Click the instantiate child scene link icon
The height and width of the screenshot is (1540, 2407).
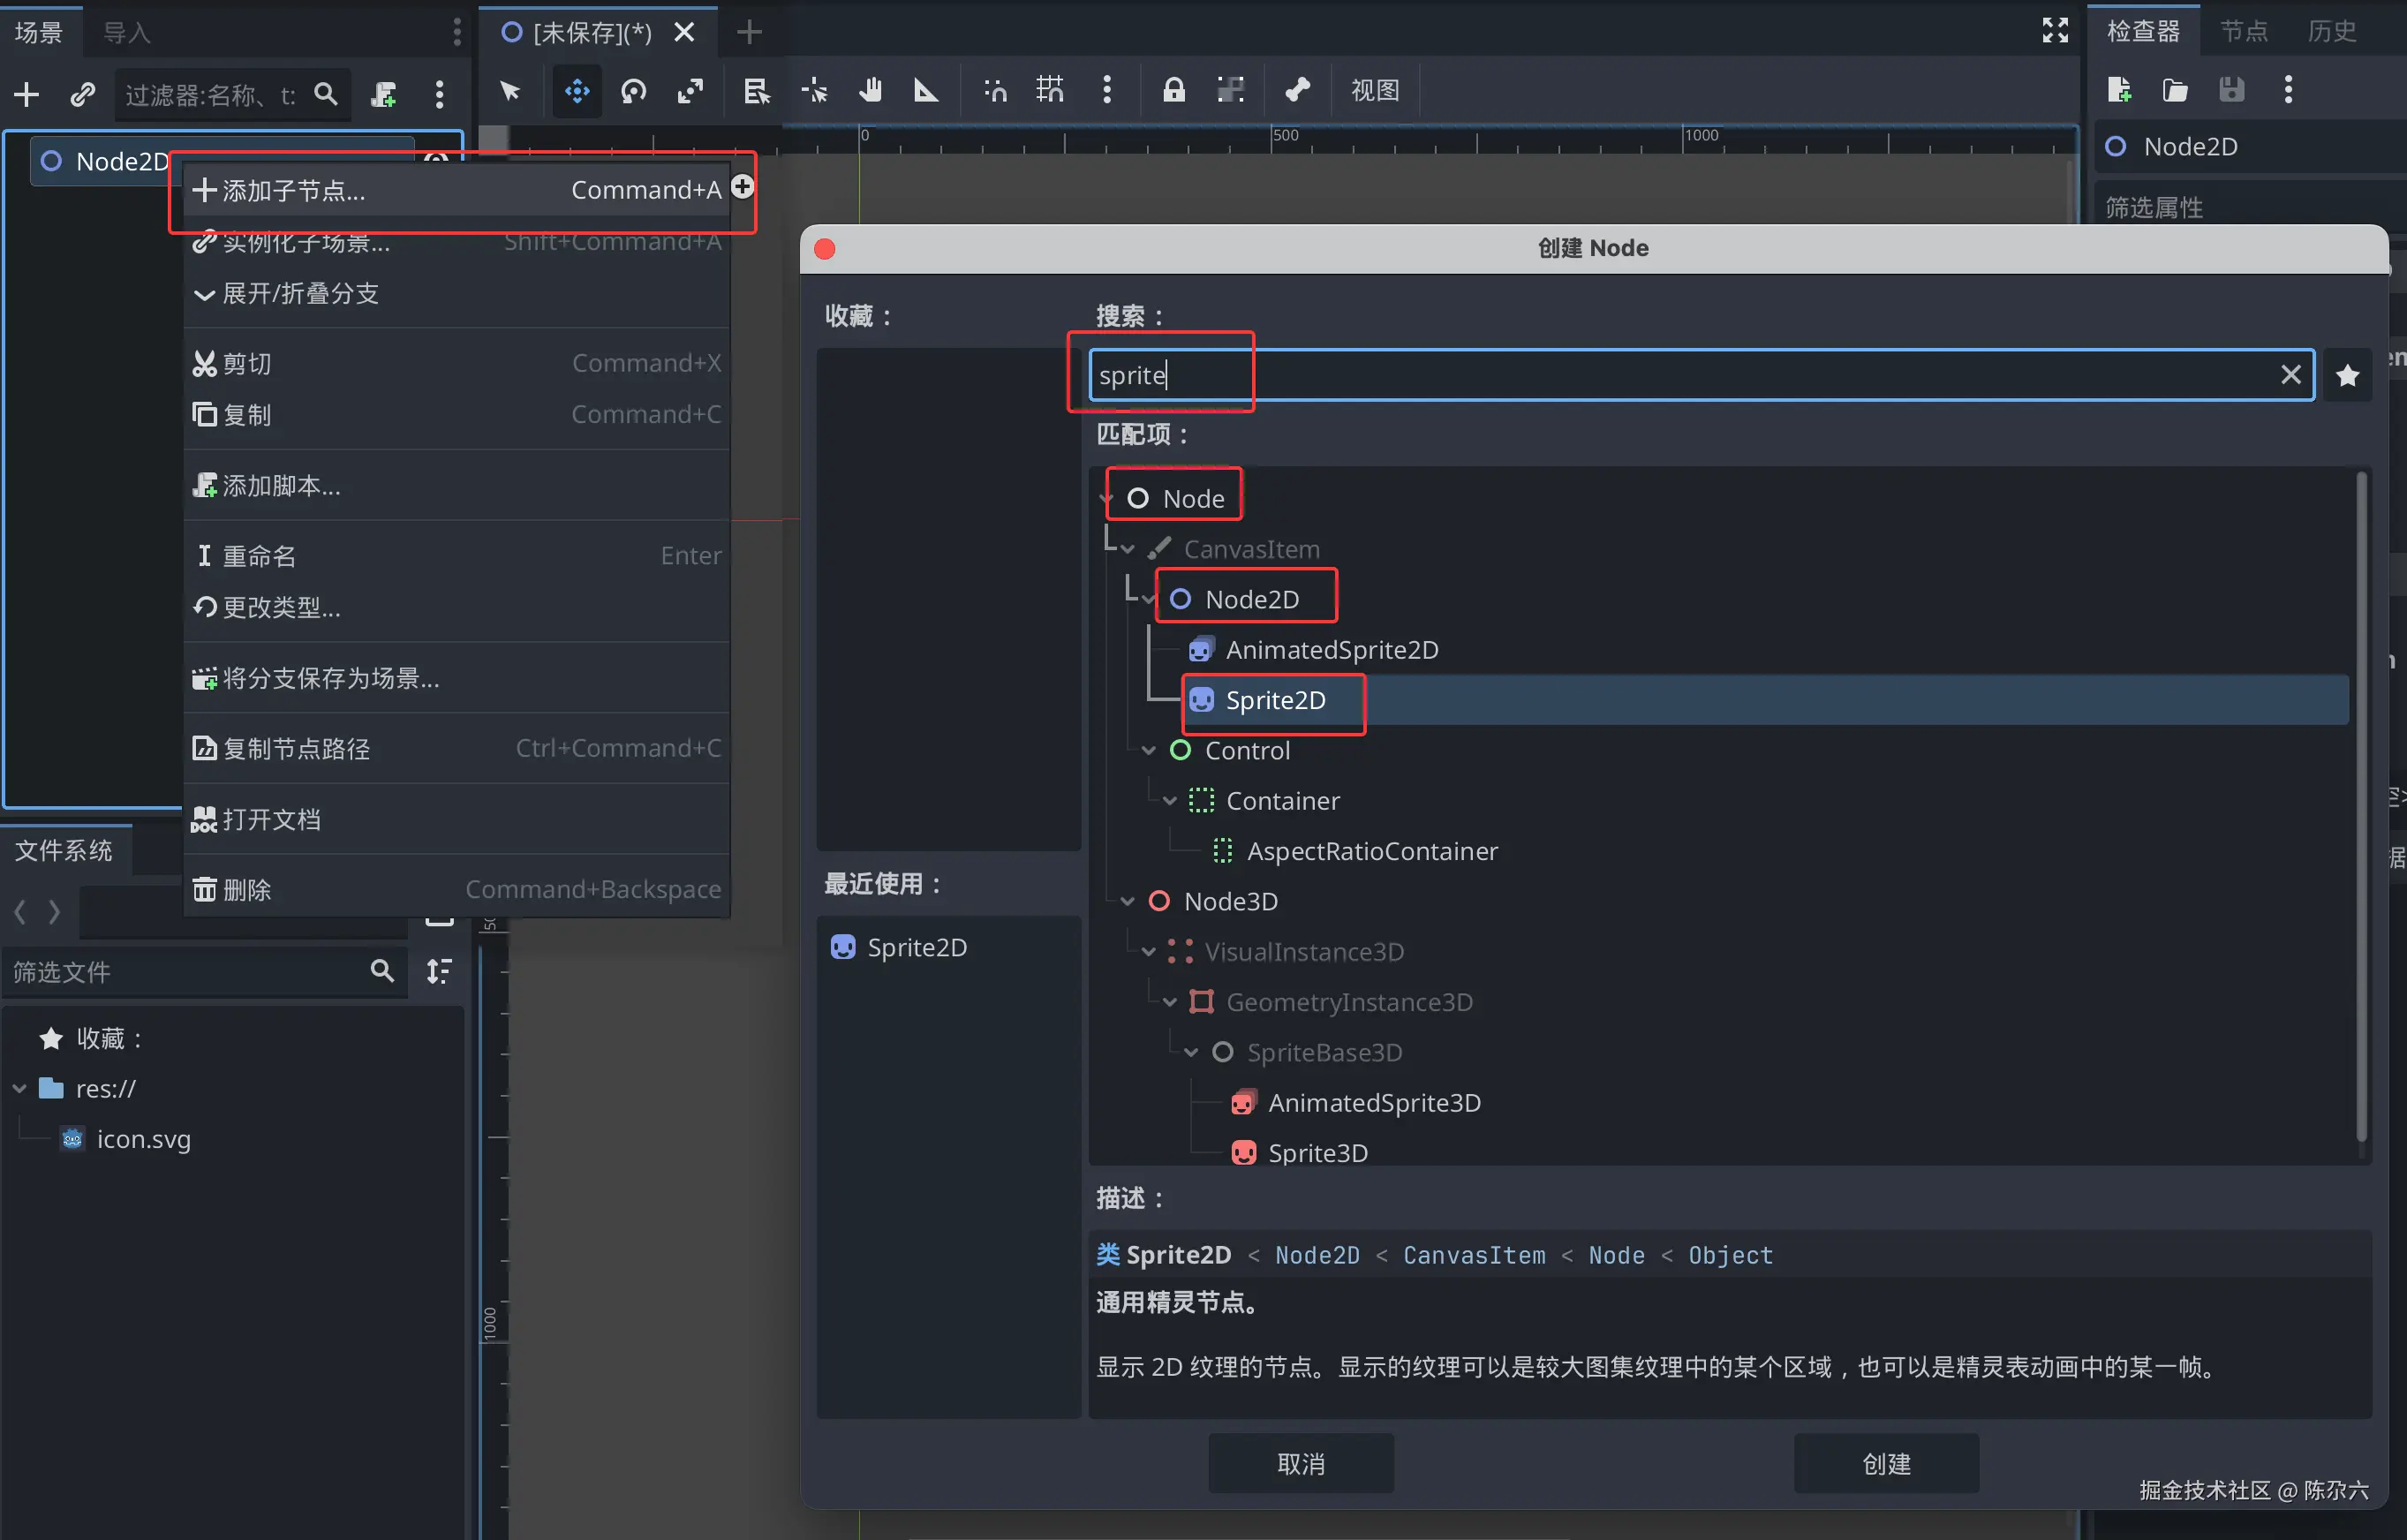(82, 94)
